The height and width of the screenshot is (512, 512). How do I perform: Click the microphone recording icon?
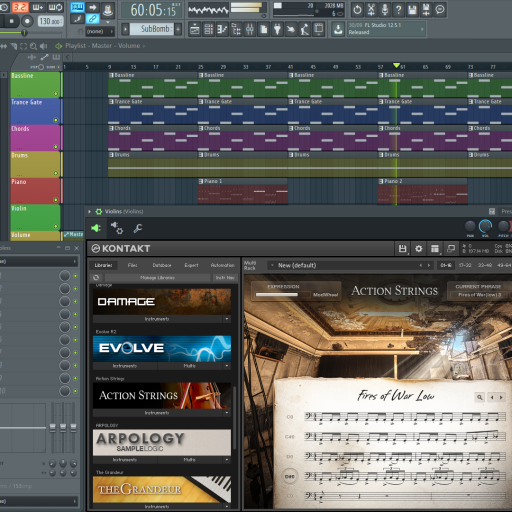click(x=385, y=10)
